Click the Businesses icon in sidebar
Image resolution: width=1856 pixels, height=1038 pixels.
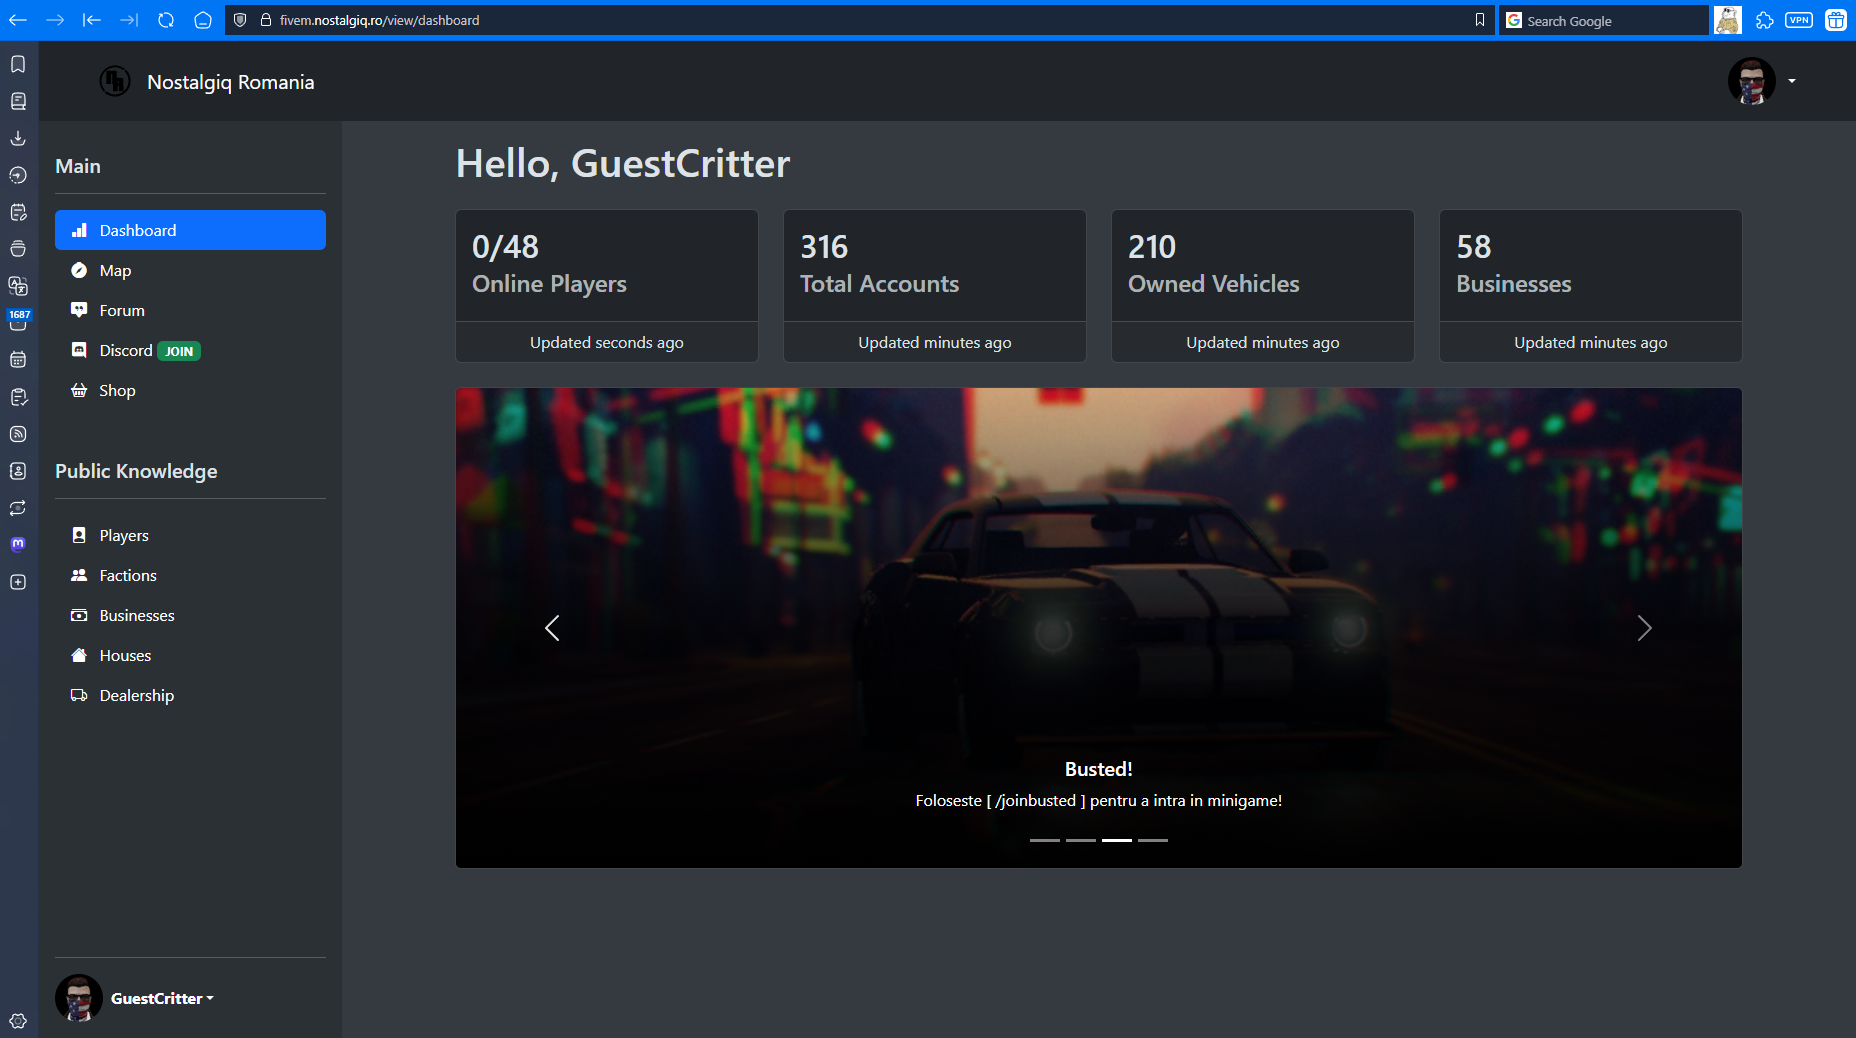(x=79, y=616)
